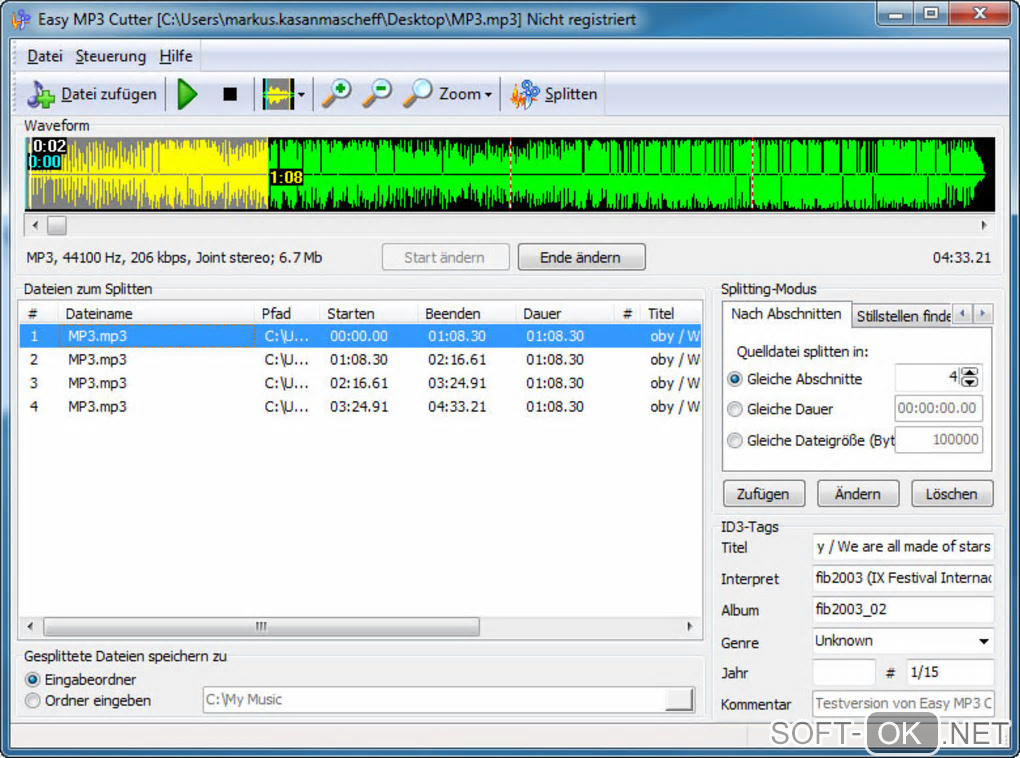This screenshot has width=1020, height=758.
Task: Click the browse button beside folder path
Action: point(680,699)
